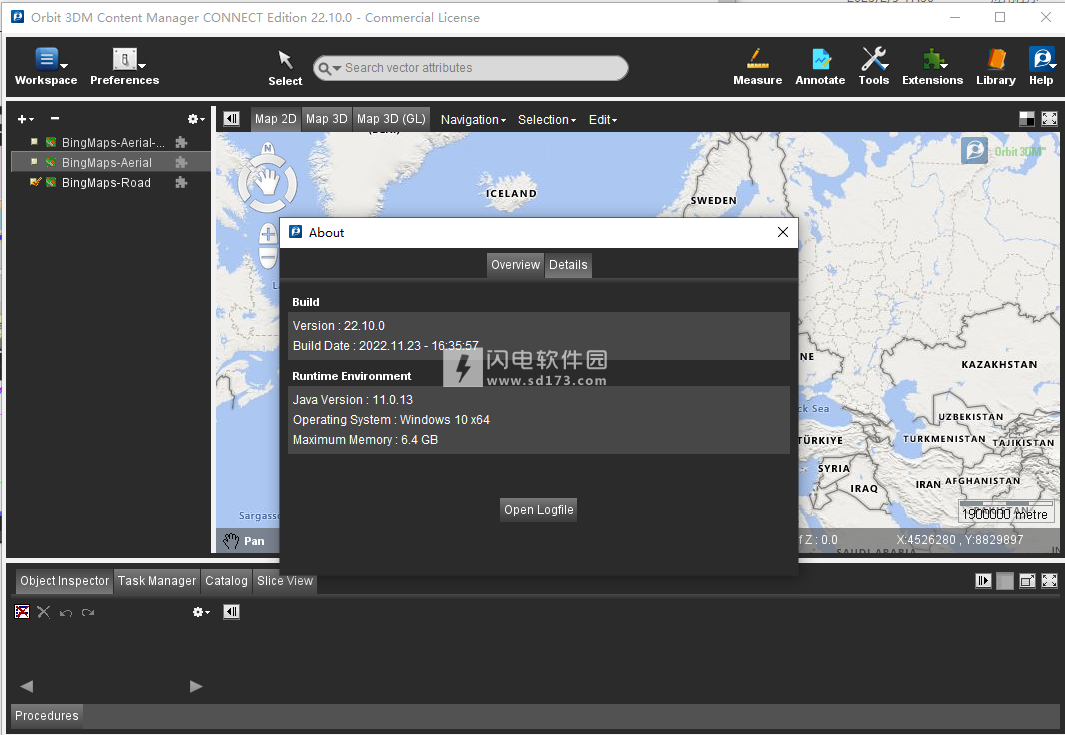The image size is (1065, 735).
Task: Toggle visibility of BingMaps-Aerial-... layer
Action: click(34, 142)
